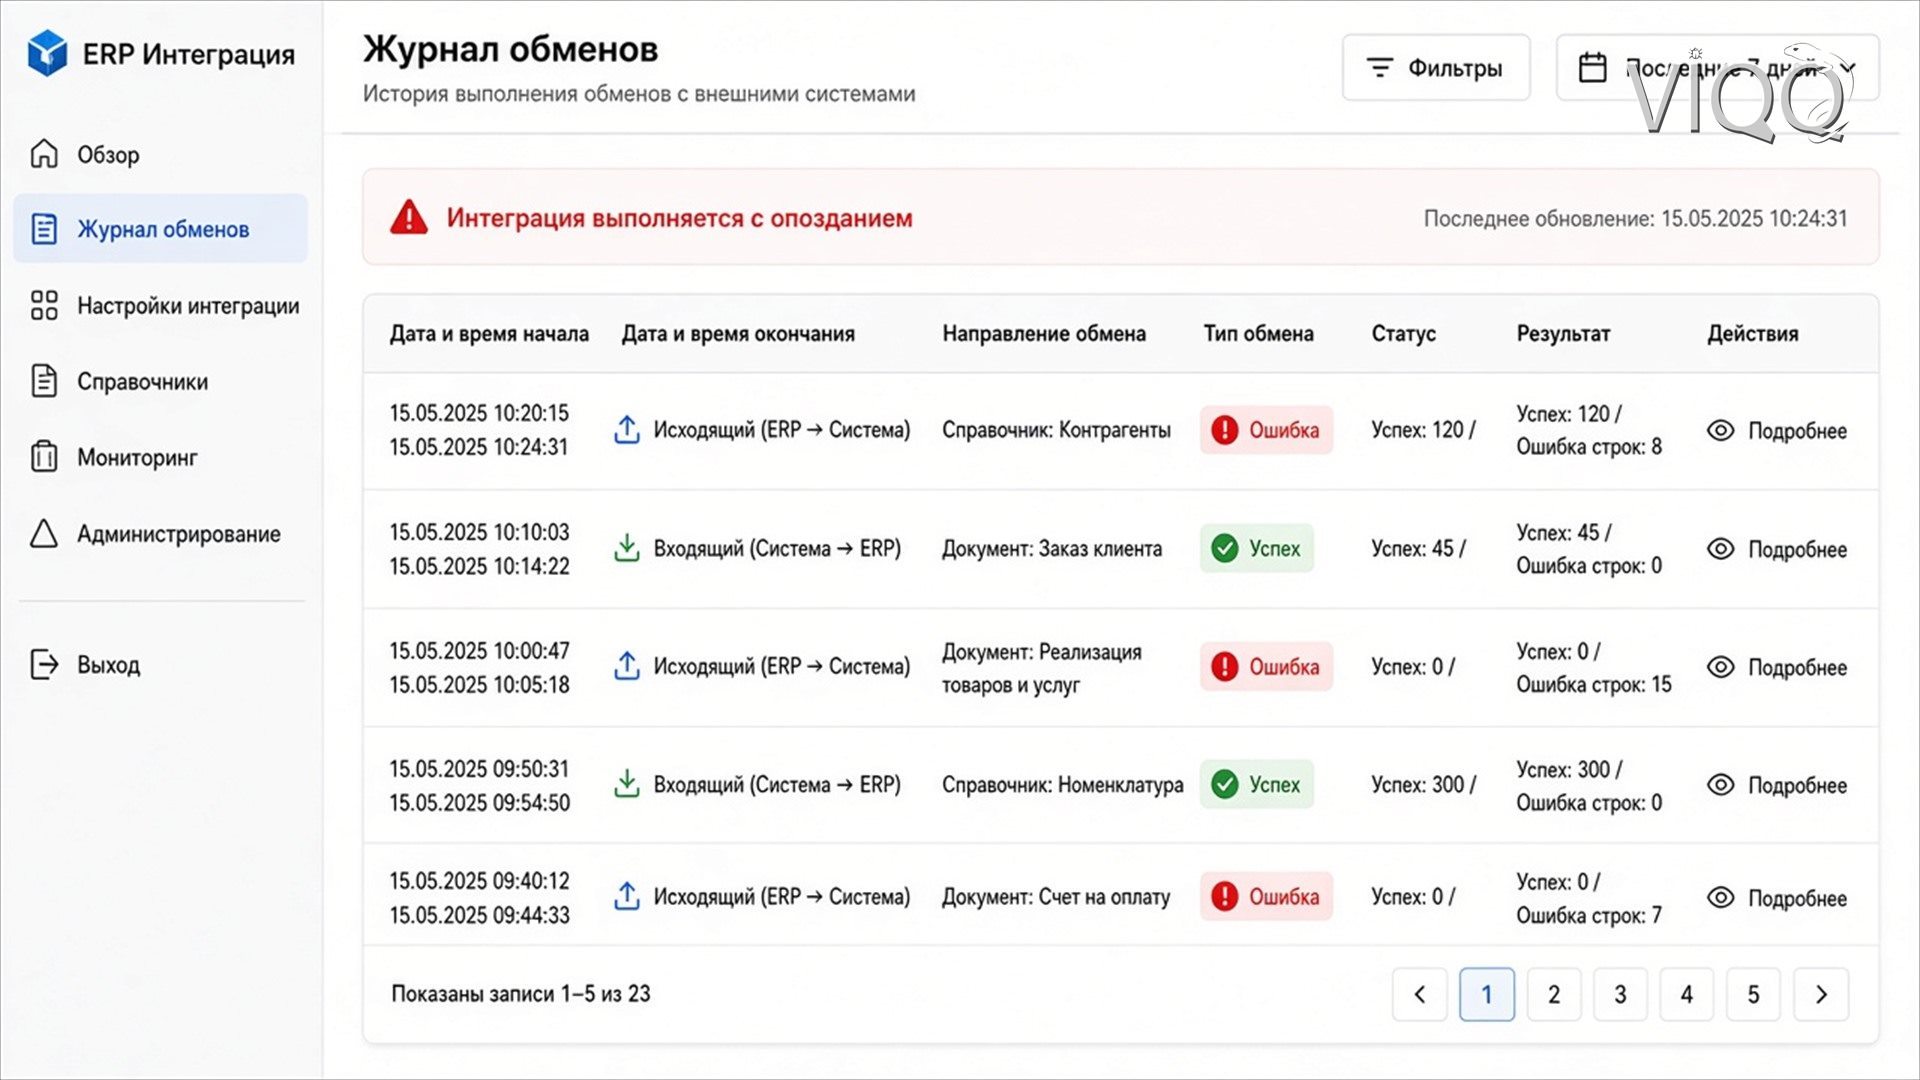This screenshot has height=1080, width=1920.
Task: Click the Администрирование triangle icon
Action: [x=44, y=534]
